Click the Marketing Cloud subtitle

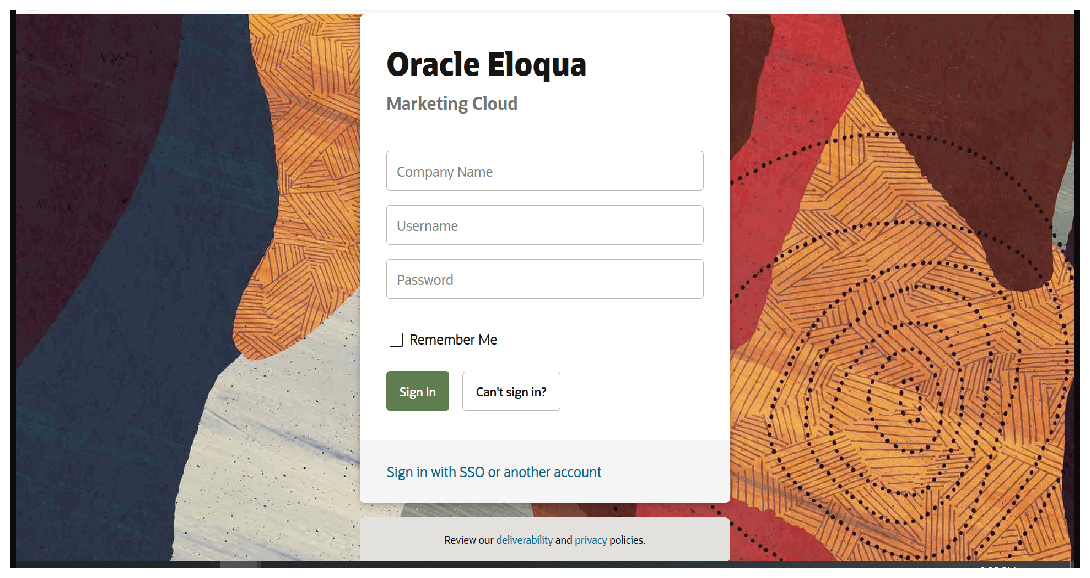pyautogui.click(x=452, y=103)
